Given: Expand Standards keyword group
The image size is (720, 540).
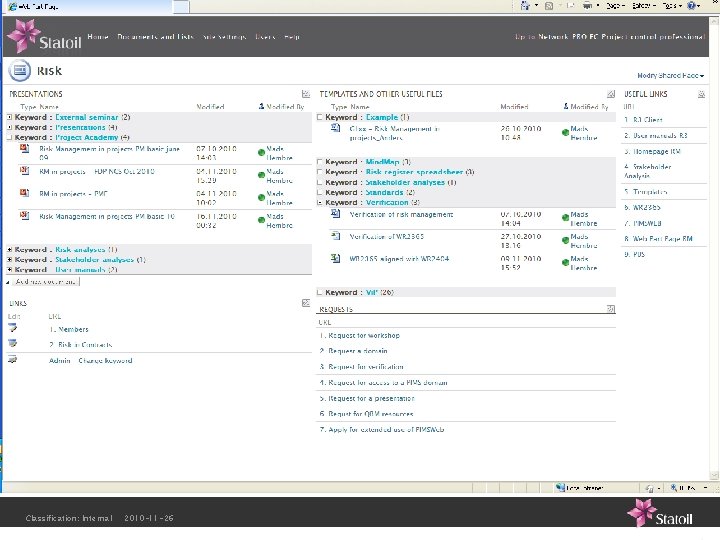Looking at the screenshot, I should click(x=320, y=192).
